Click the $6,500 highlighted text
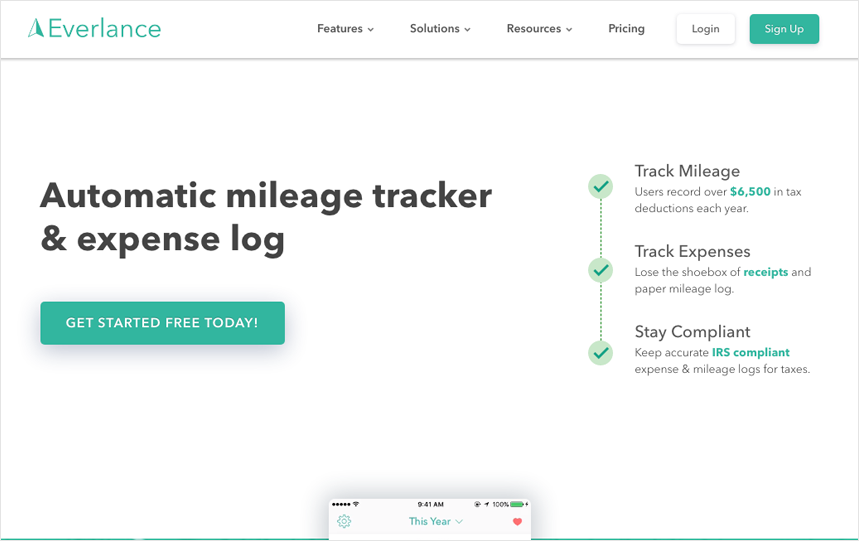The height and width of the screenshot is (541, 859). (750, 192)
